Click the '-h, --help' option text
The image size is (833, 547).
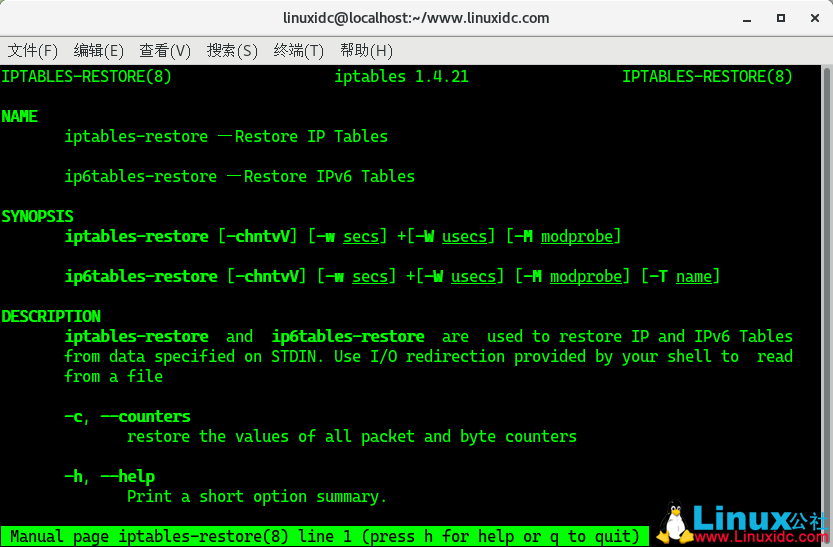109,476
